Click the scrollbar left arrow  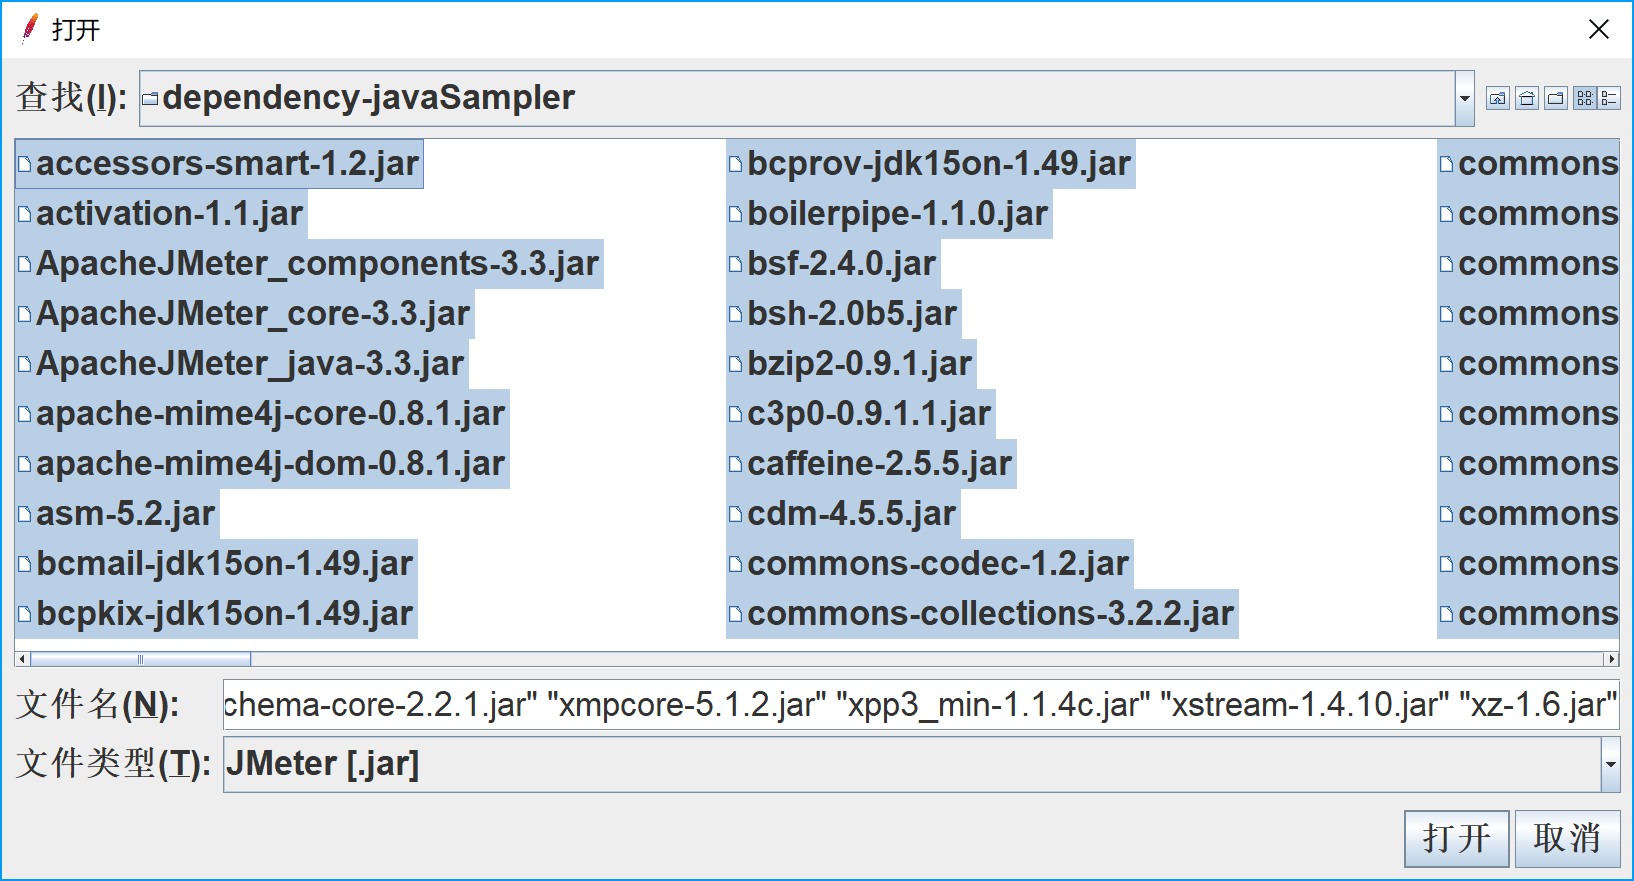[23, 659]
